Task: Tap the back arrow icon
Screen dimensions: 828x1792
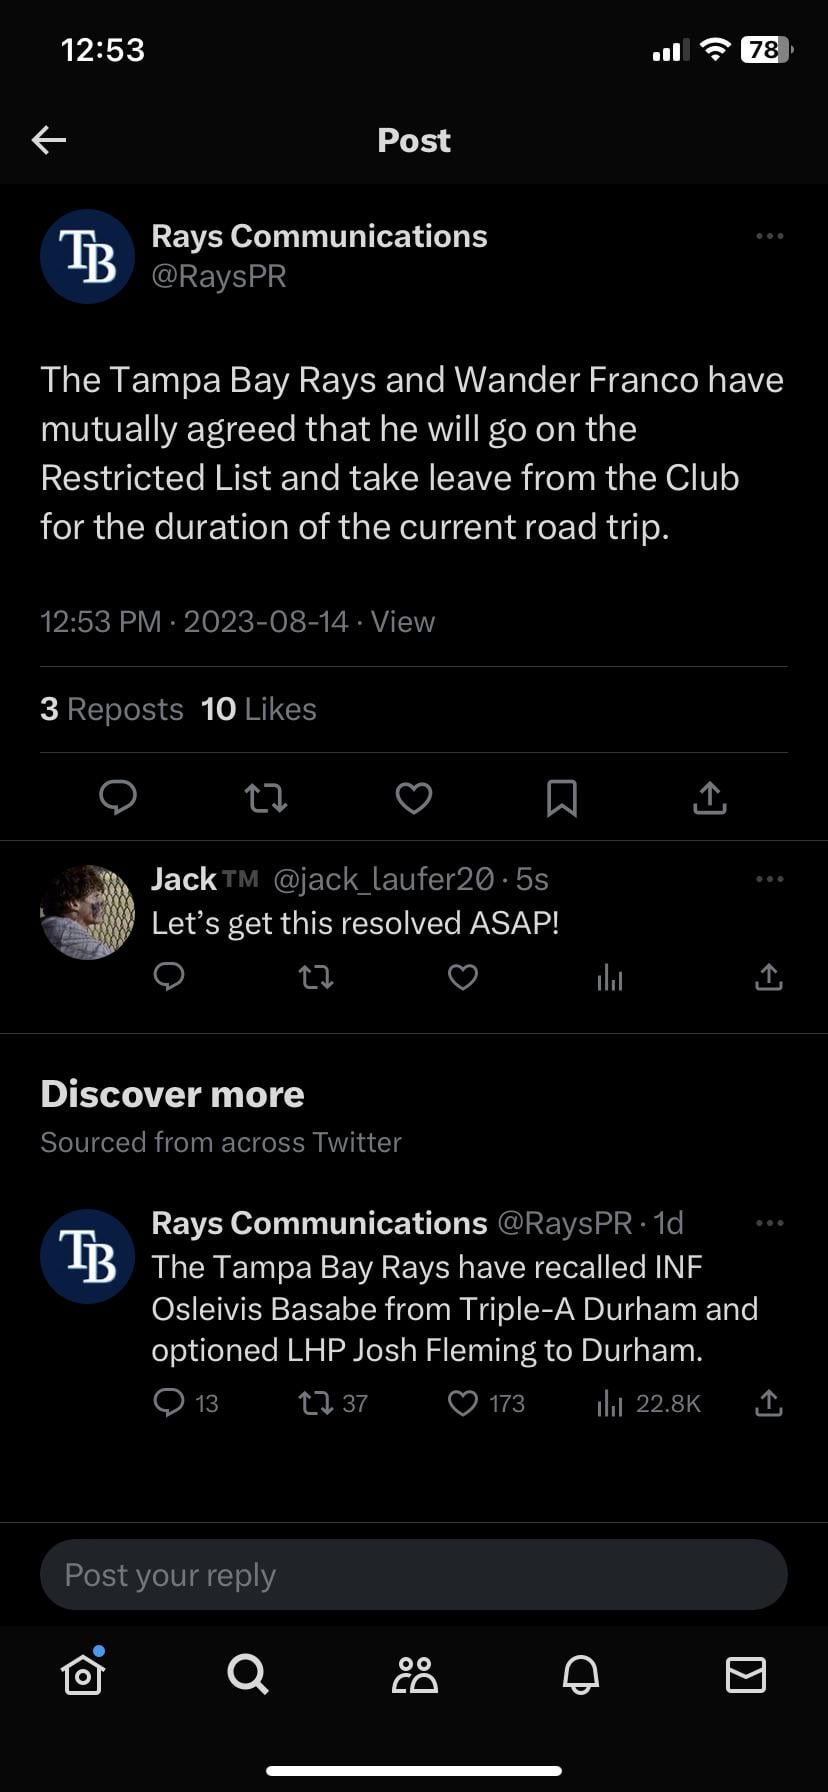Action: (x=49, y=140)
